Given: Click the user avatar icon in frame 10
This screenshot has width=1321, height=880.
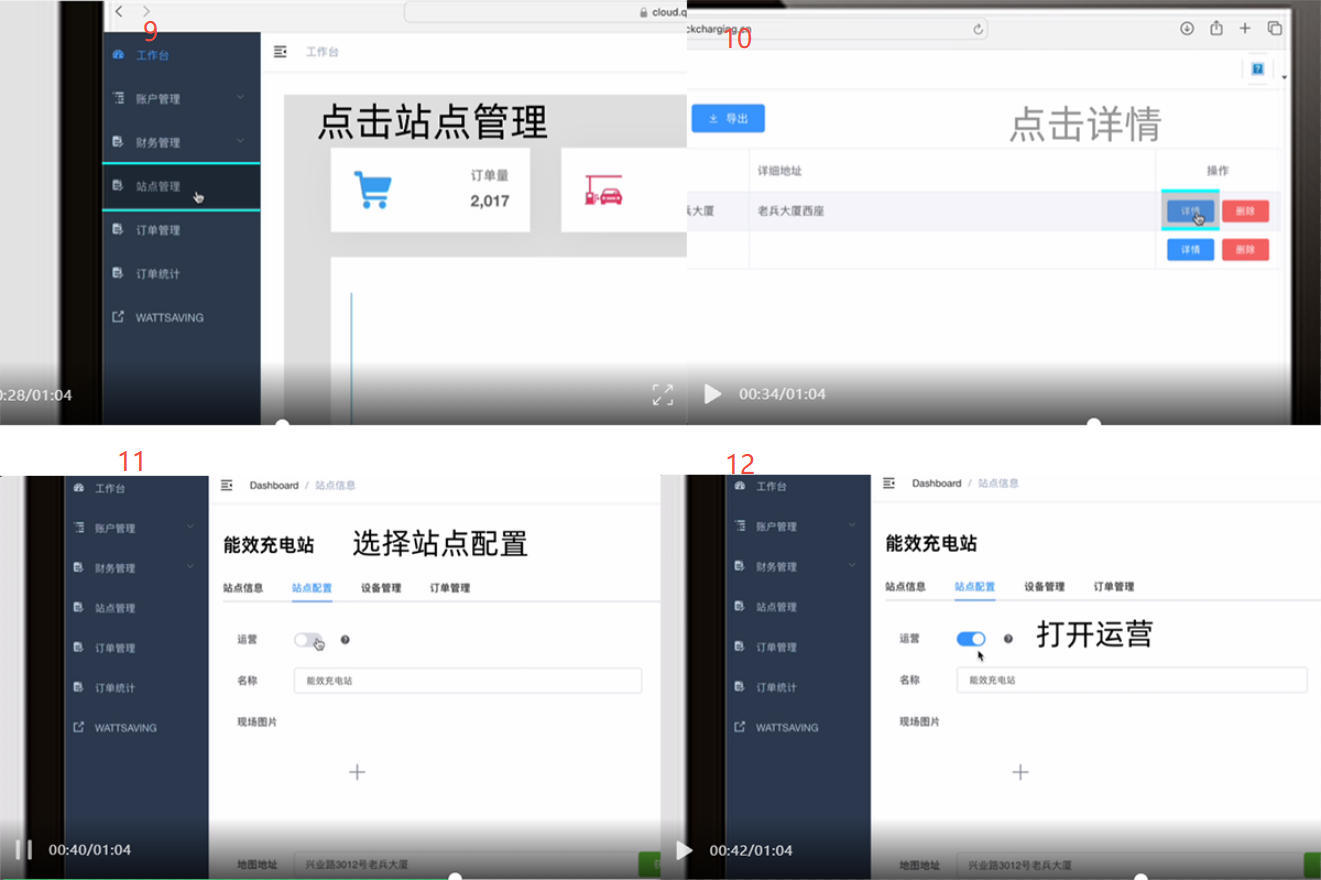Looking at the screenshot, I should [1257, 69].
